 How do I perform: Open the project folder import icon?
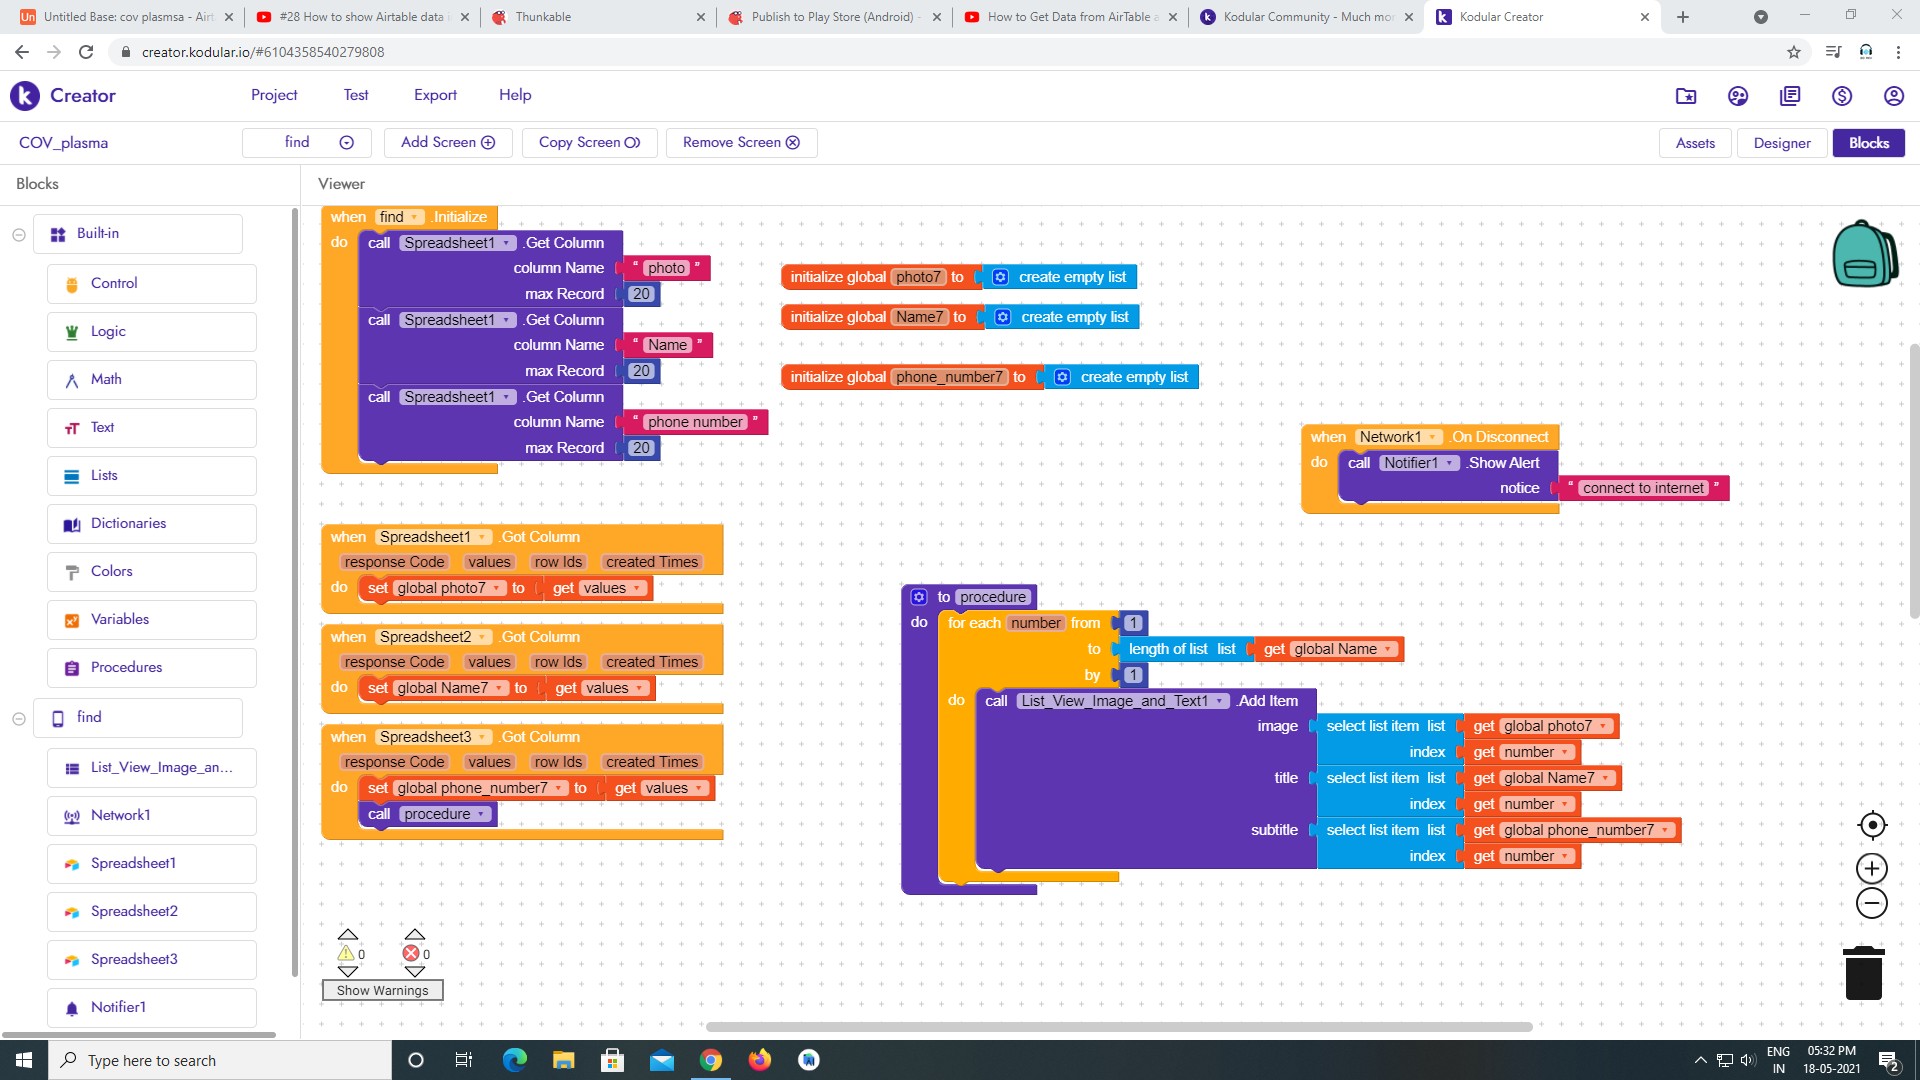pyautogui.click(x=1686, y=96)
